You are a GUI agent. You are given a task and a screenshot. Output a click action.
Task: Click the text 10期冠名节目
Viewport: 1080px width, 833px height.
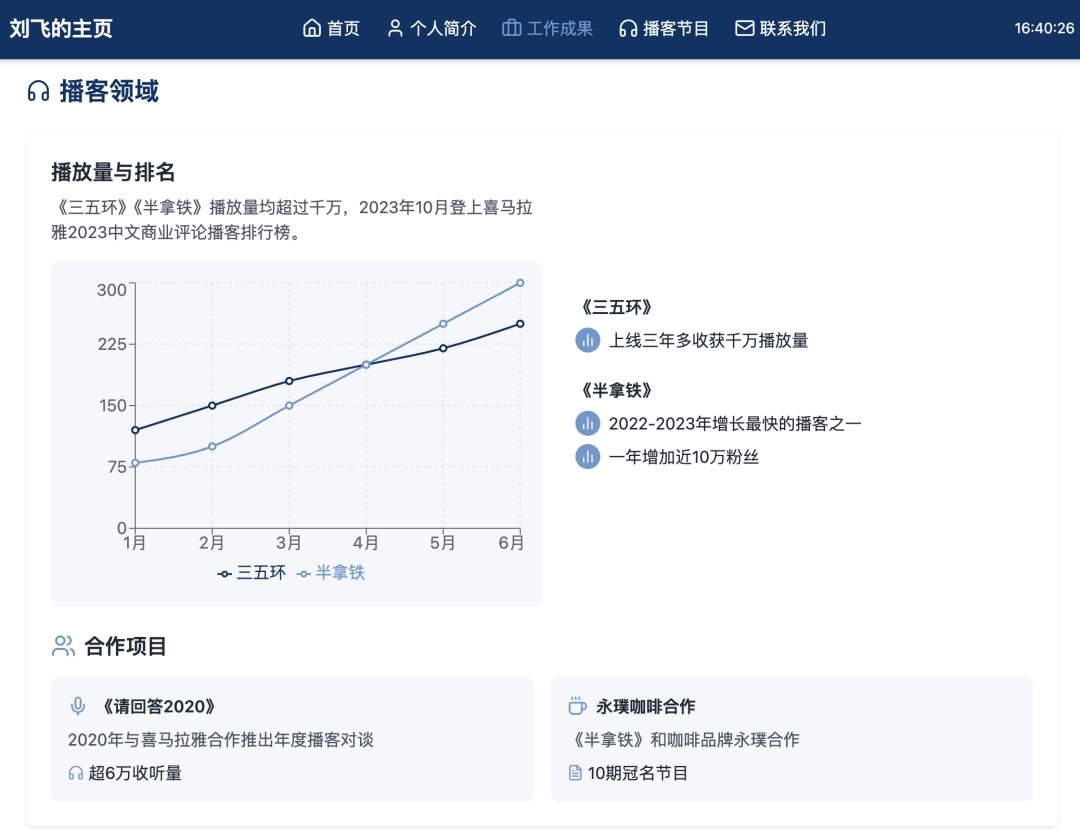(638, 773)
